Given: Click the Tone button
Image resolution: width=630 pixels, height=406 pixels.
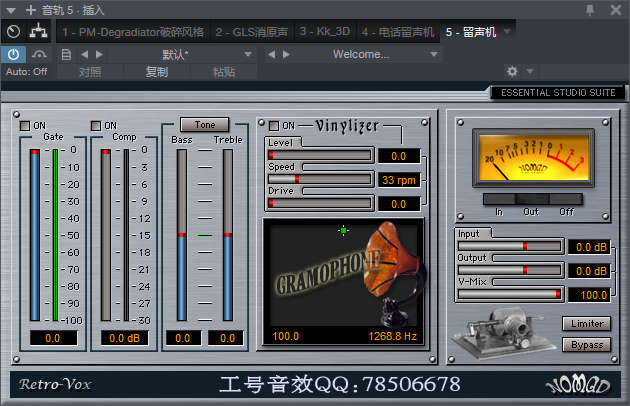Looking at the screenshot, I should pos(205,125).
